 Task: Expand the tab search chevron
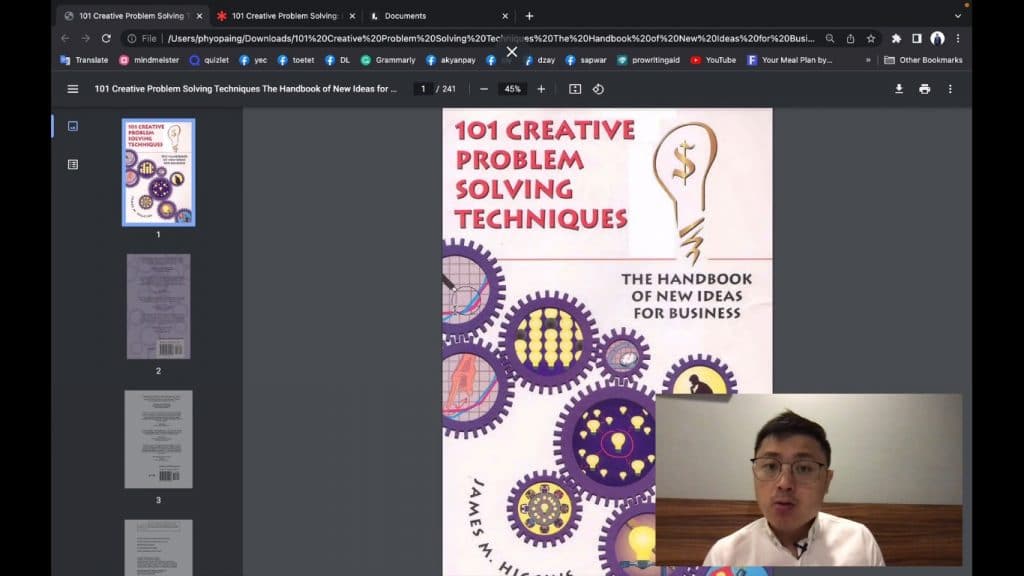[x=957, y=16]
